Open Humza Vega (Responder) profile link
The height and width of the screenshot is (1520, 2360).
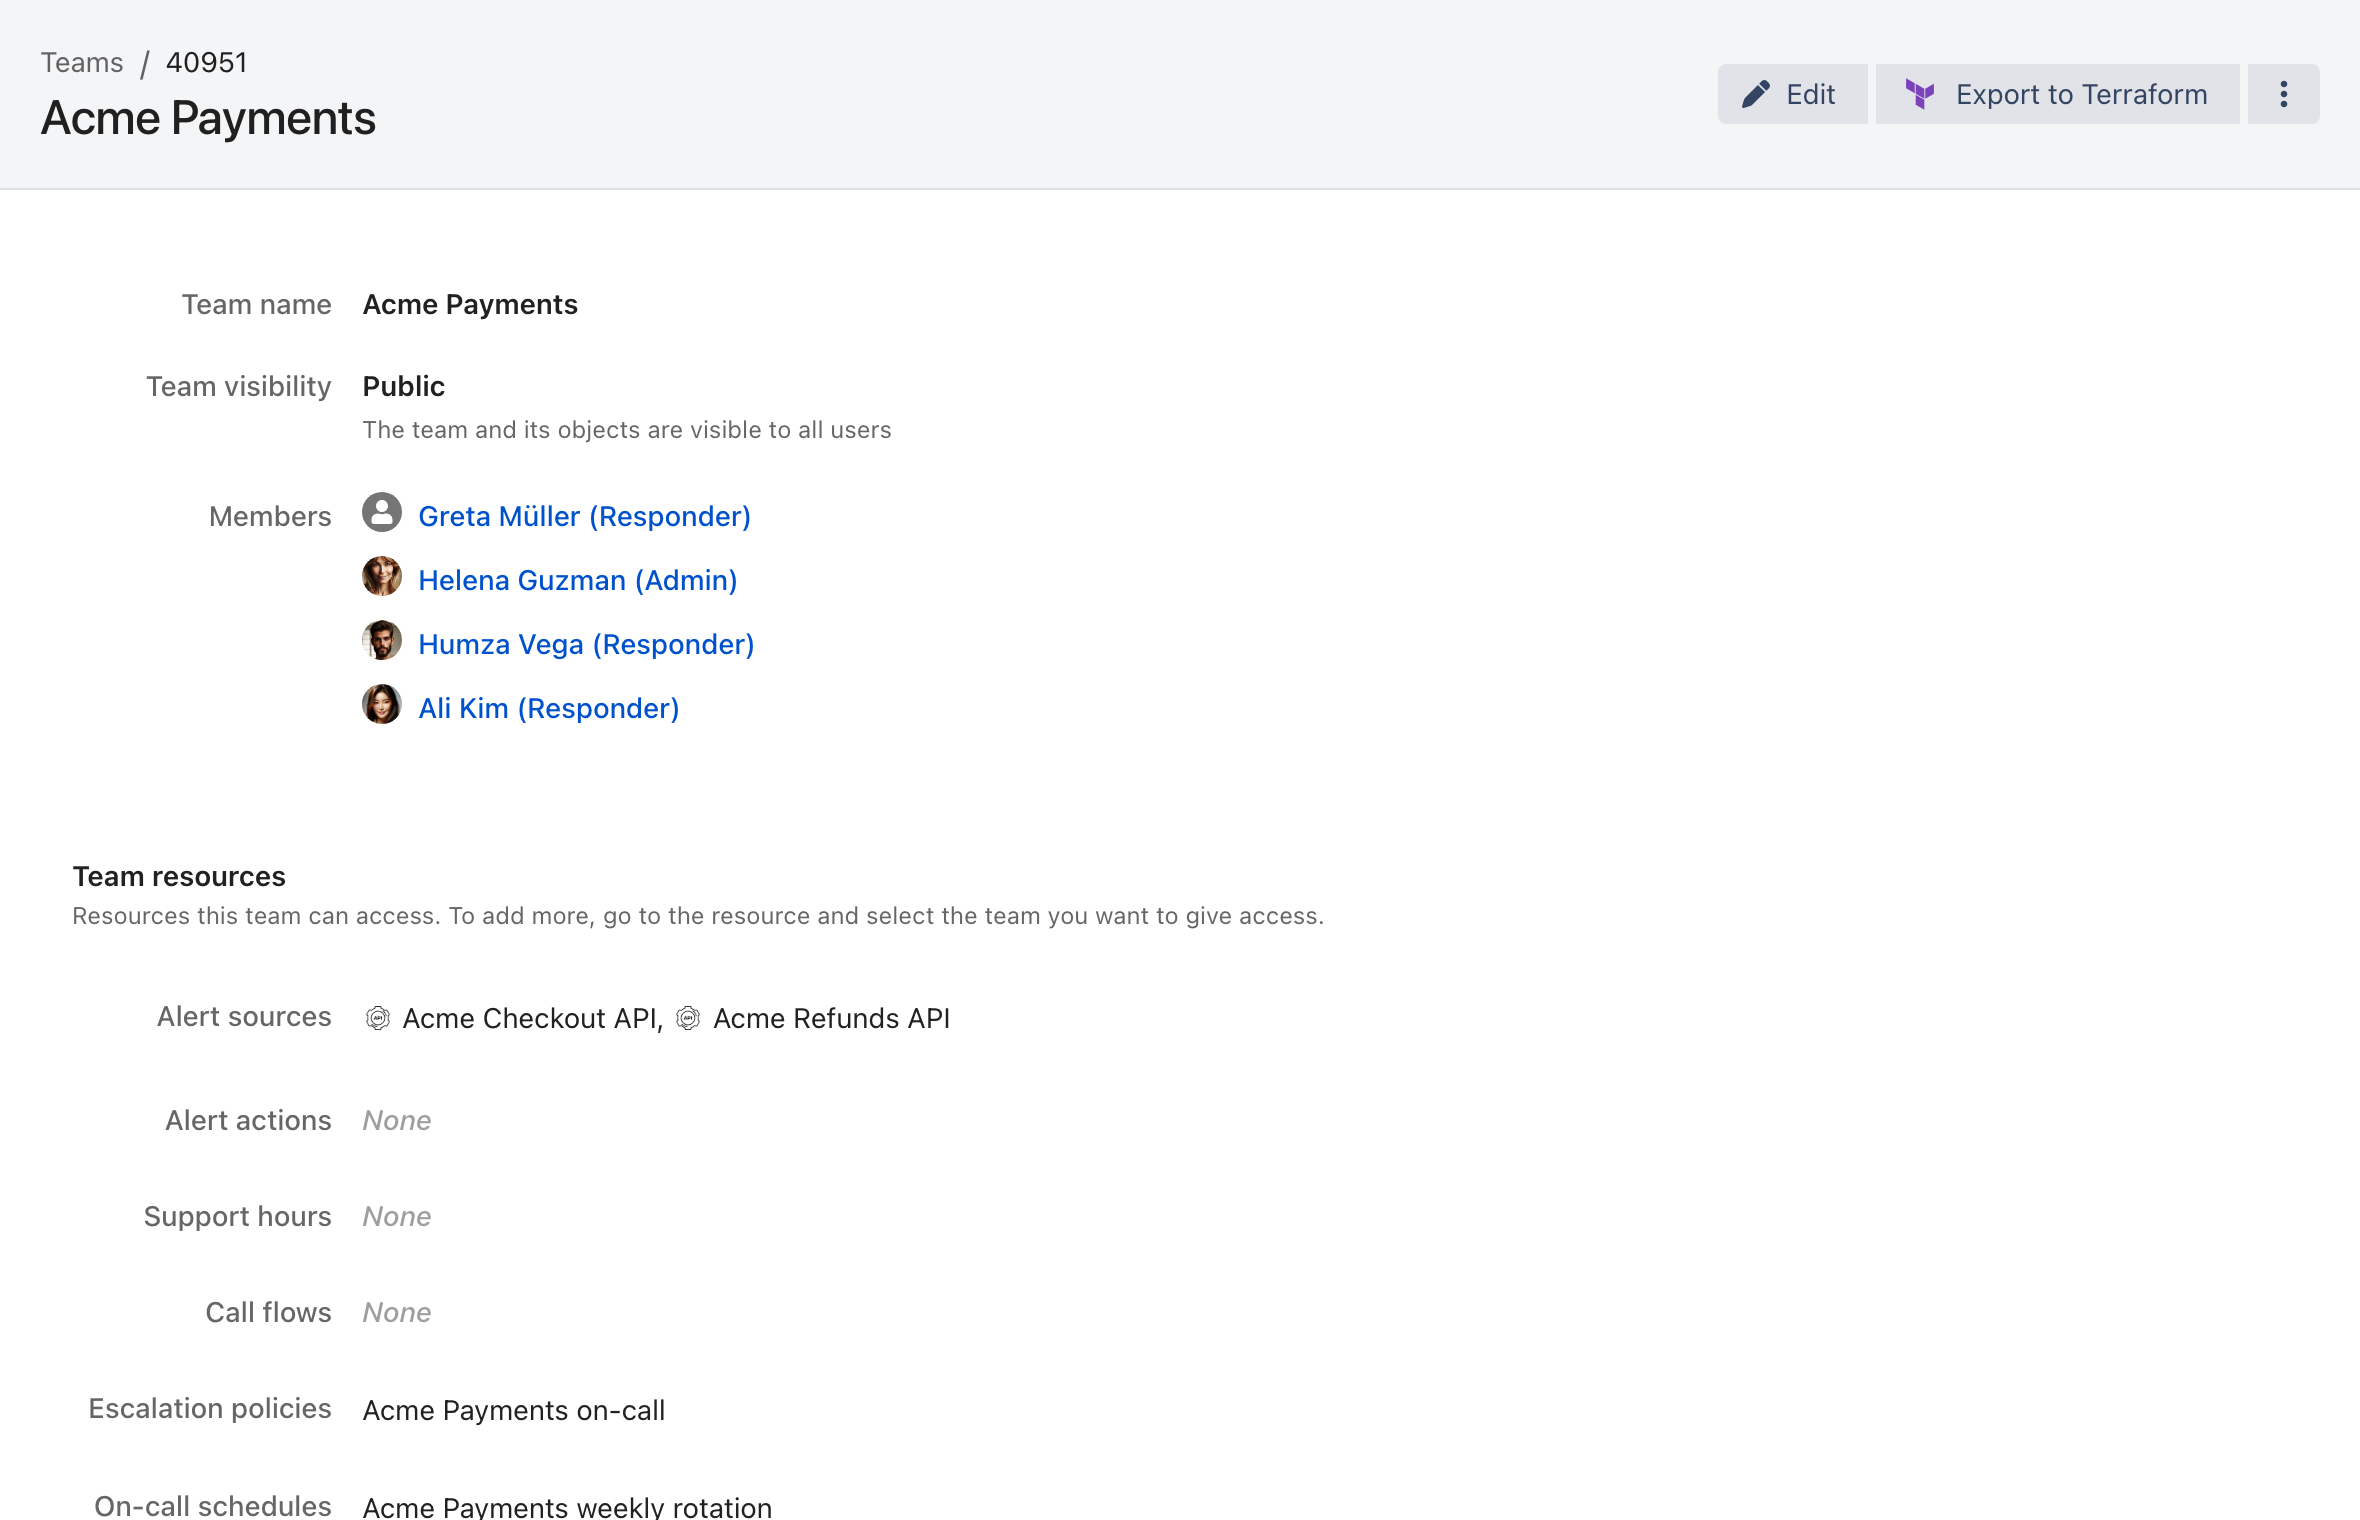pos(586,644)
